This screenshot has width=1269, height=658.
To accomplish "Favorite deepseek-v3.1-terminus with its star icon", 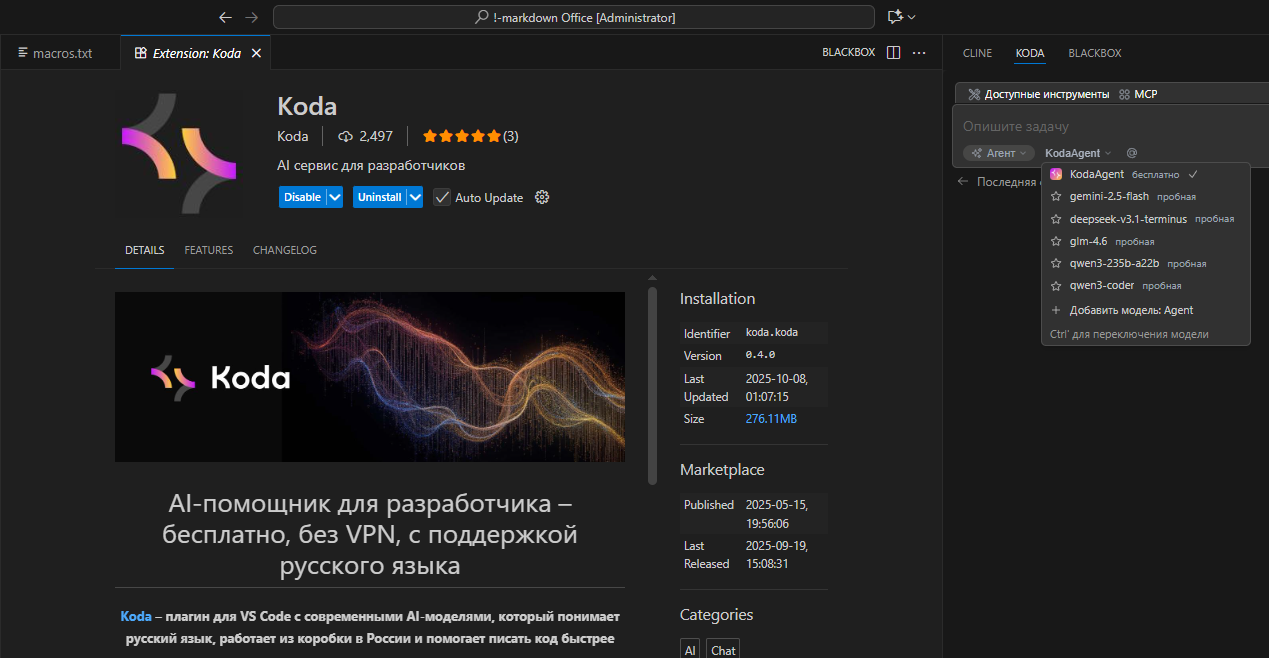I will point(1056,218).
